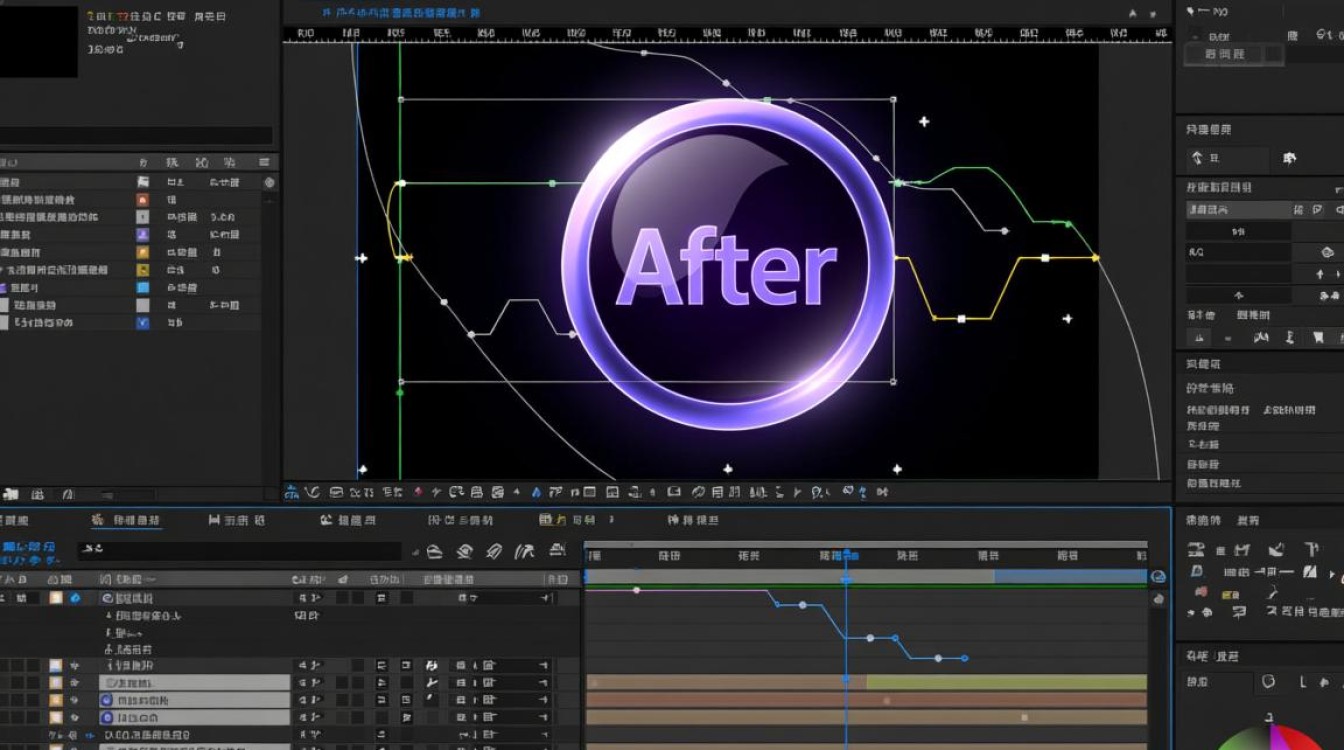Click the blue playhead on timeline ruler
This screenshot has width=1344, height=750.
[x=847, y=555]
